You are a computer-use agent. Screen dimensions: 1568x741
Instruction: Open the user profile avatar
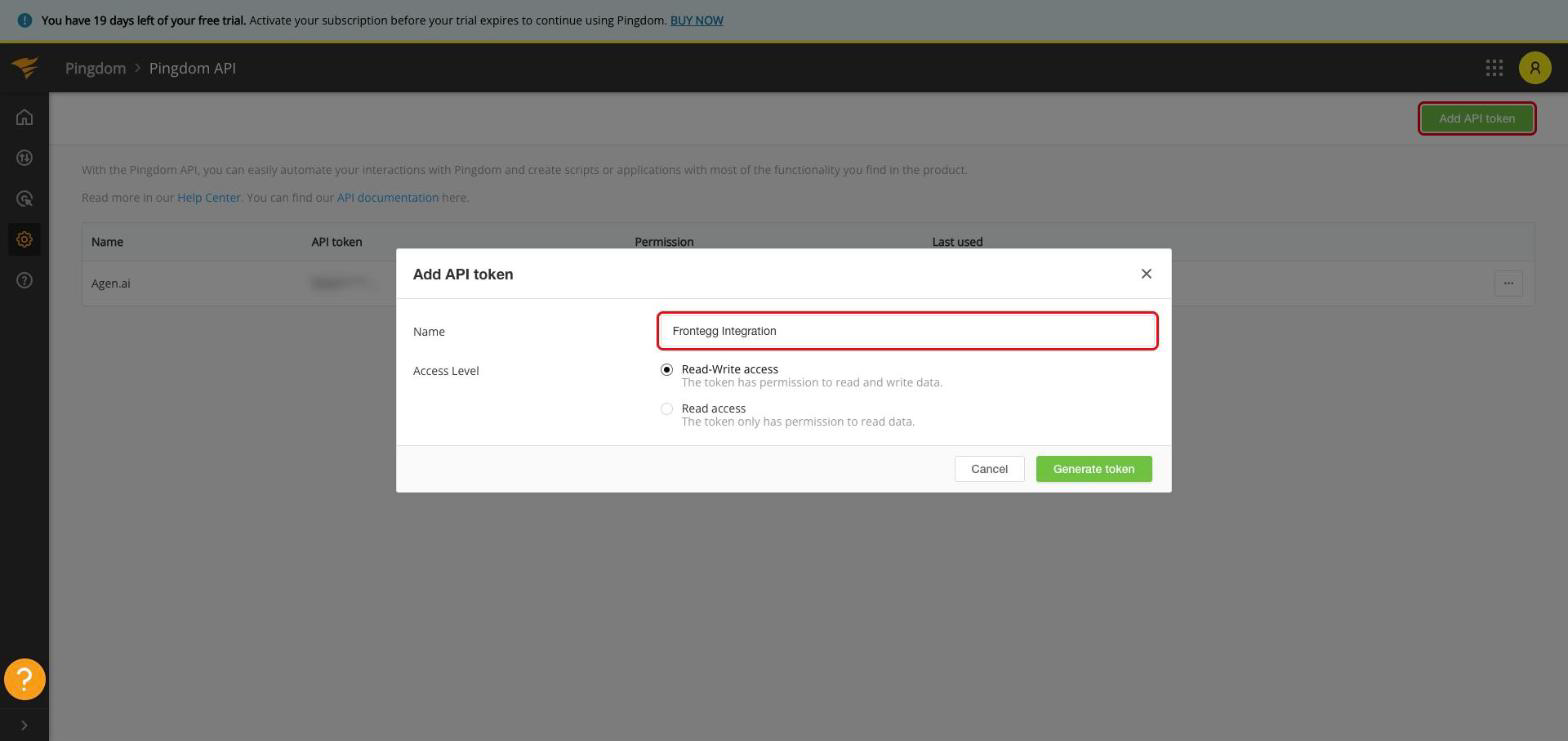pyautogui.click(x=1535, y=68)
